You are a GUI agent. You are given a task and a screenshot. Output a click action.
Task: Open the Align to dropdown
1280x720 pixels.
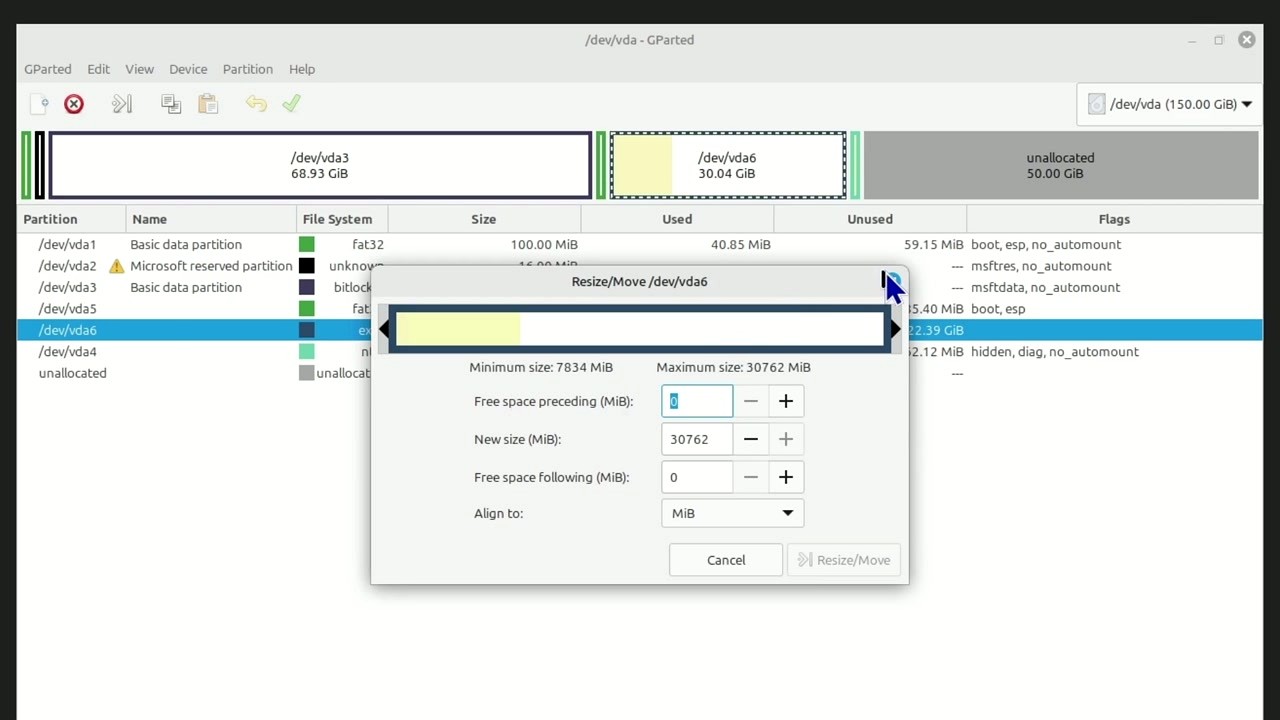point(732,513)
